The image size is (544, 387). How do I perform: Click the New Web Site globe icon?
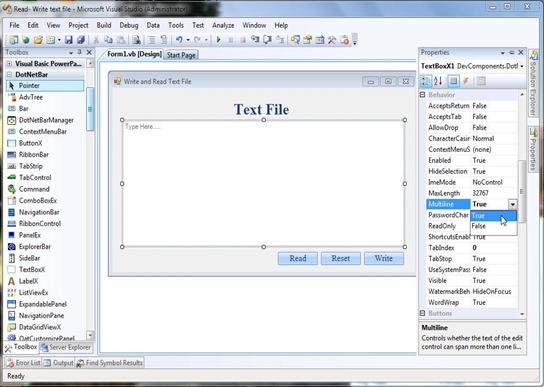tap(26, 40)
